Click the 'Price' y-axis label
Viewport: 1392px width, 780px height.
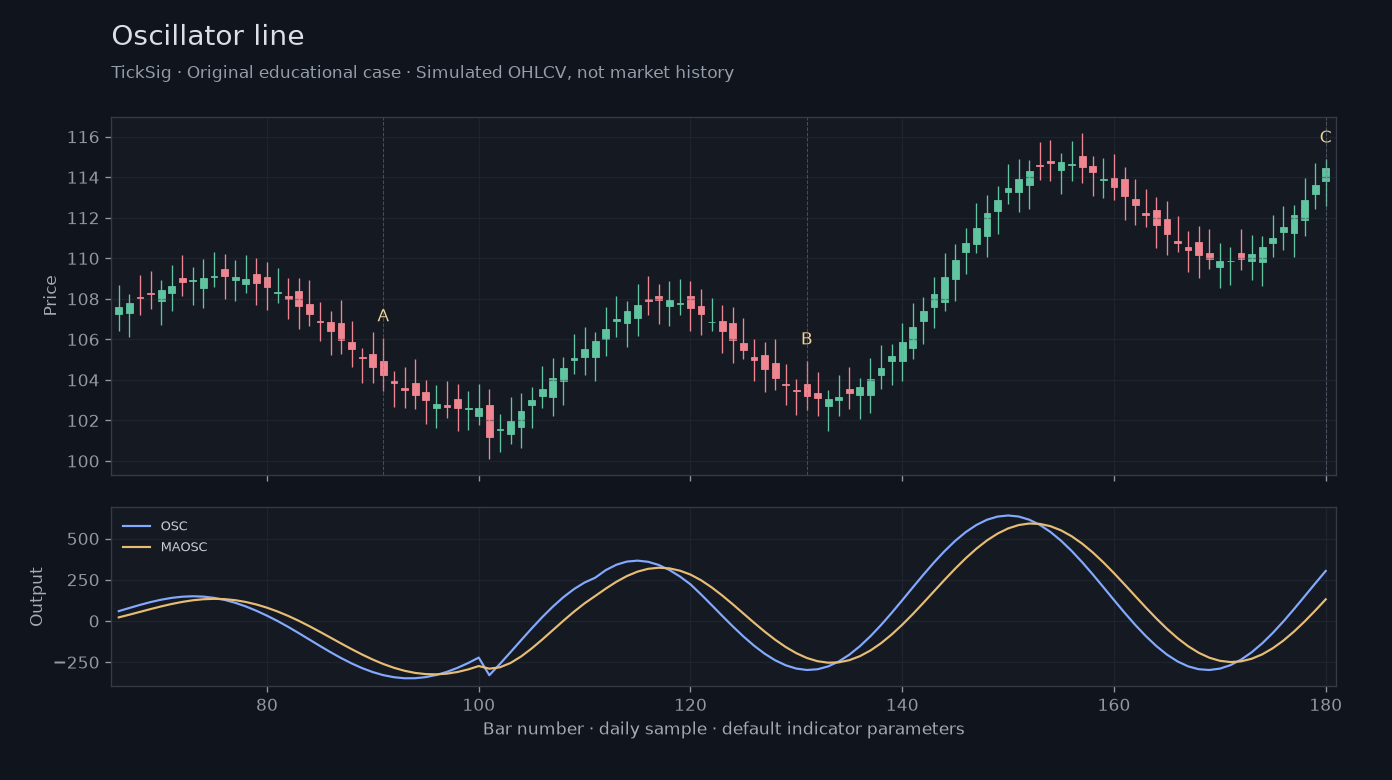pos(50,296)
